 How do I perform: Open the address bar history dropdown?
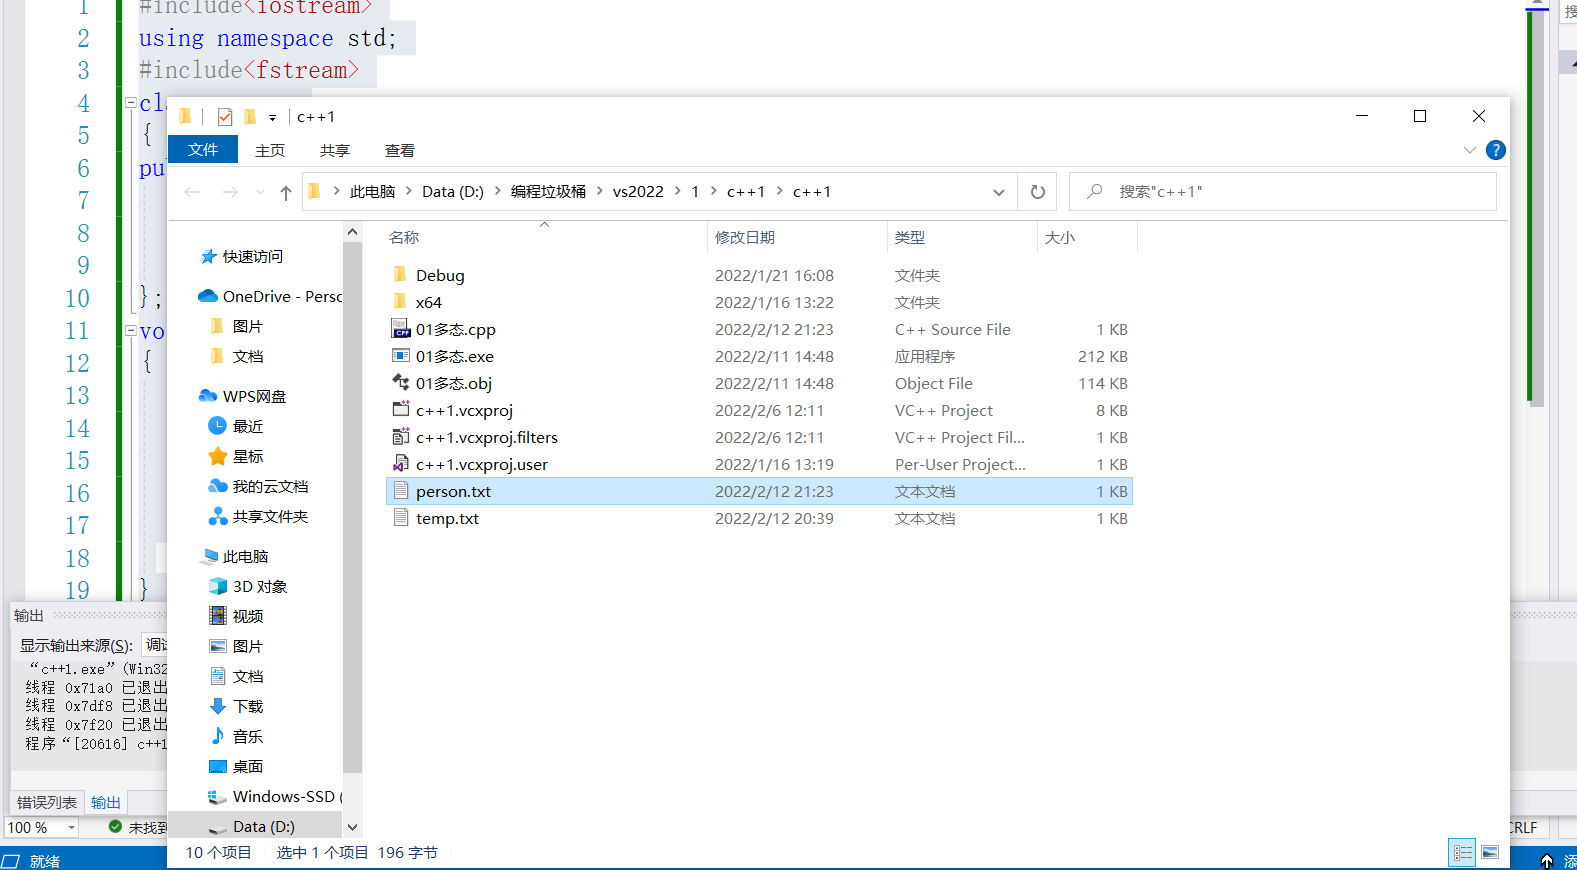click(x=998, y=192)
